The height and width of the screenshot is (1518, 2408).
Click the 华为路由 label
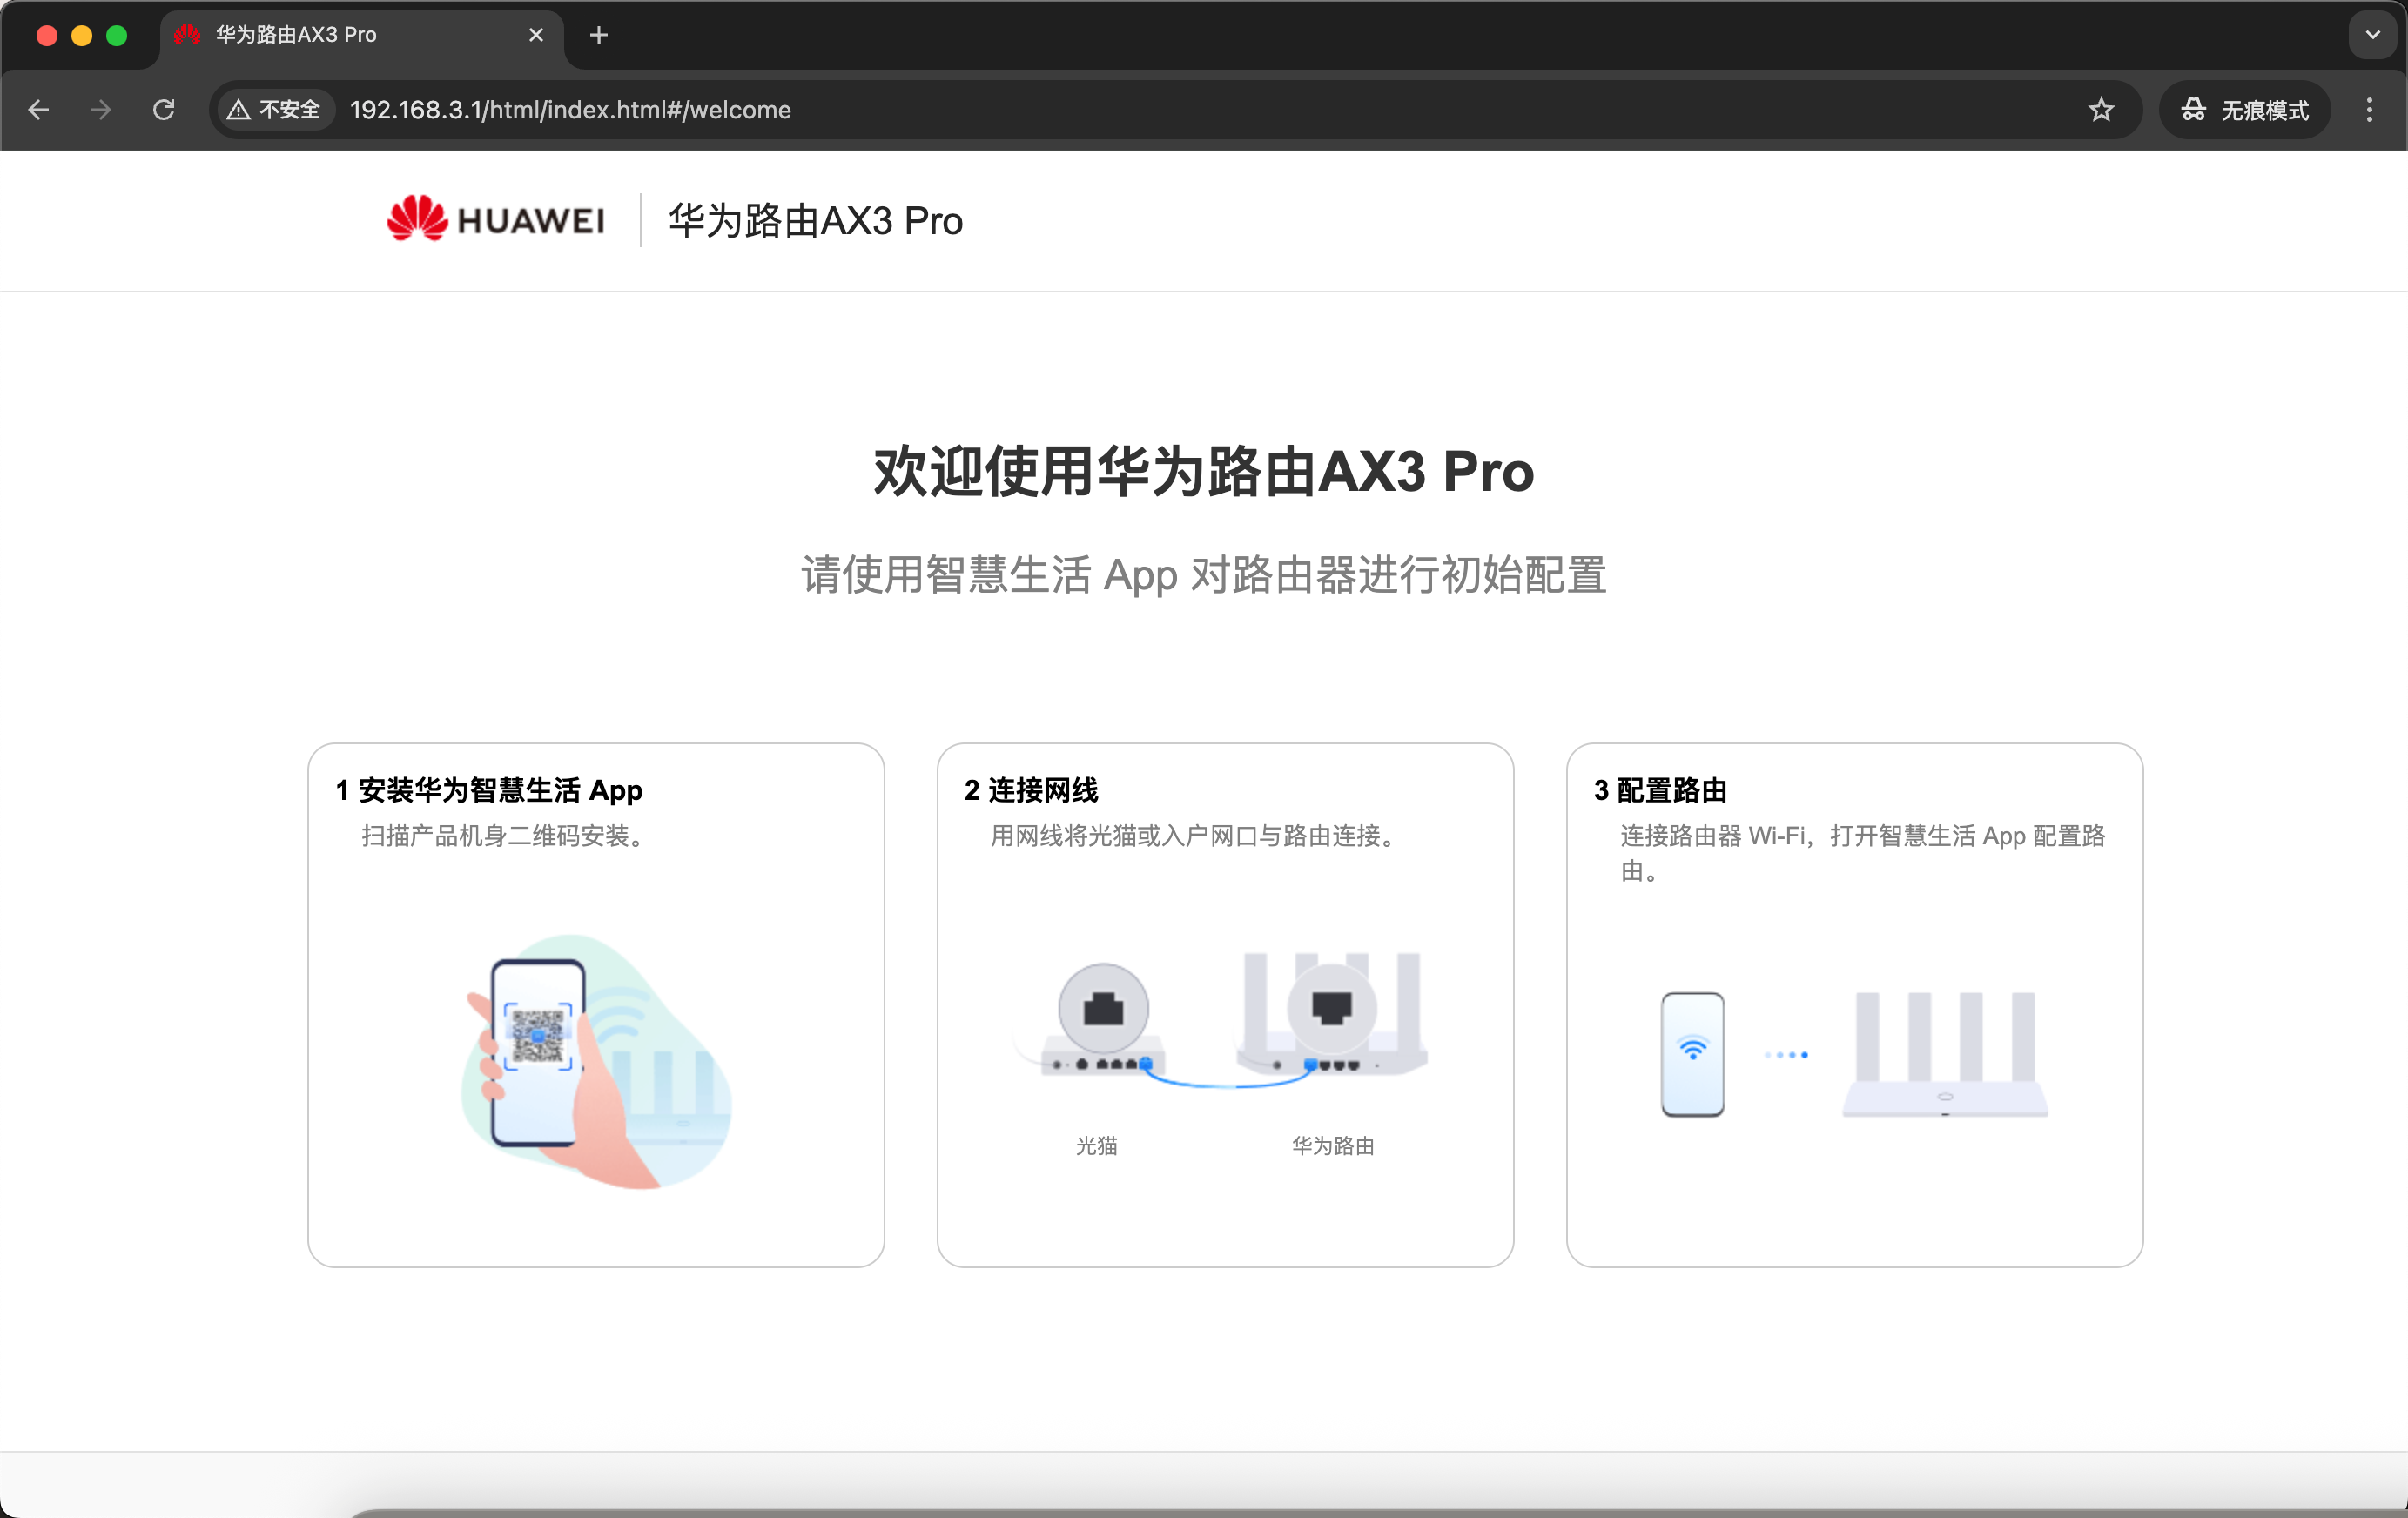pyautogui.click(x=1333, y=1146)
